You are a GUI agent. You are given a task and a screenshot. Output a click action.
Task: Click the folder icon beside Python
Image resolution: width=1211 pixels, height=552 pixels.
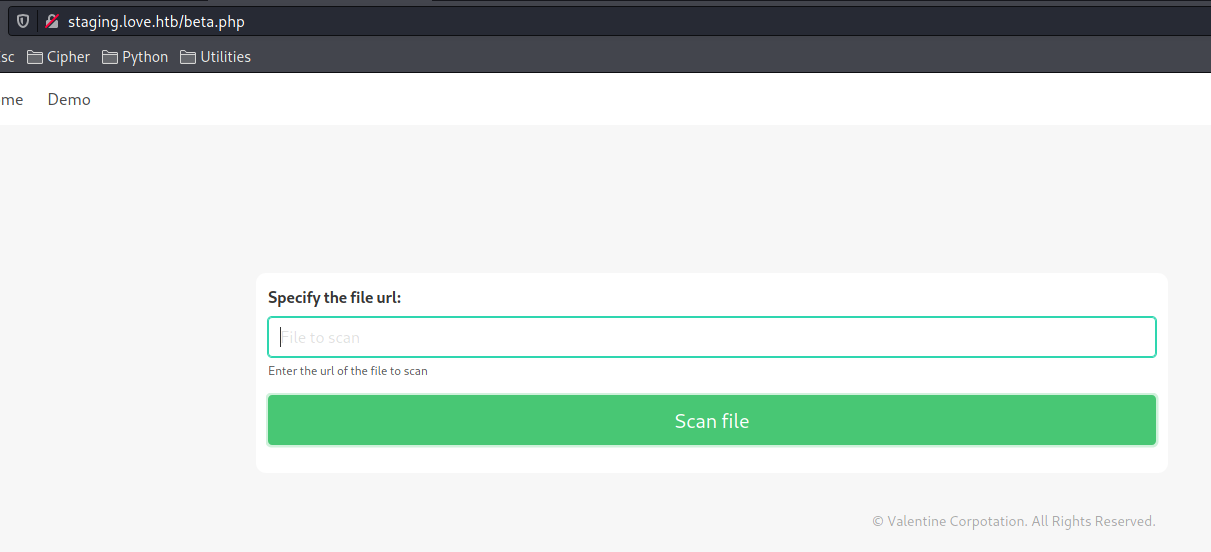pos(110,57)
